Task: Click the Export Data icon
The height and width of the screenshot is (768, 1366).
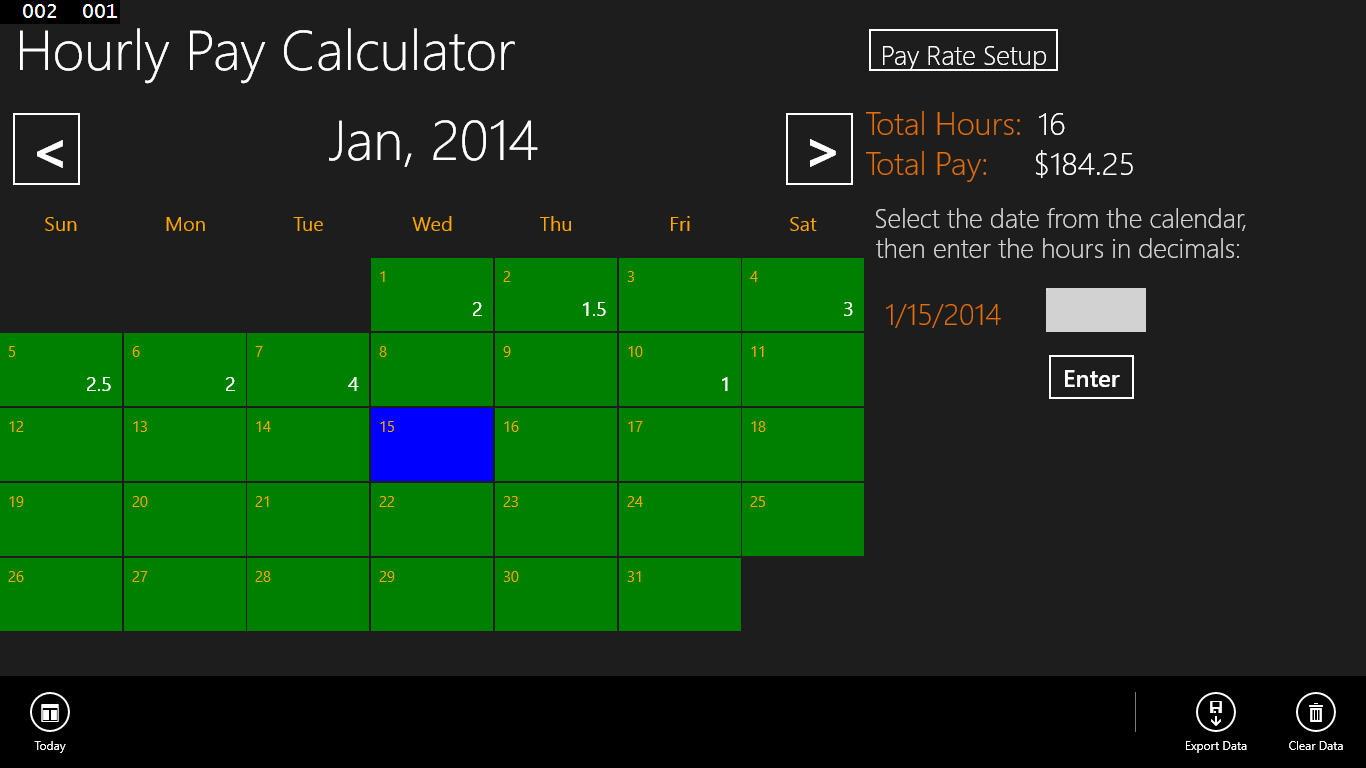Action: pos(1215,713)
